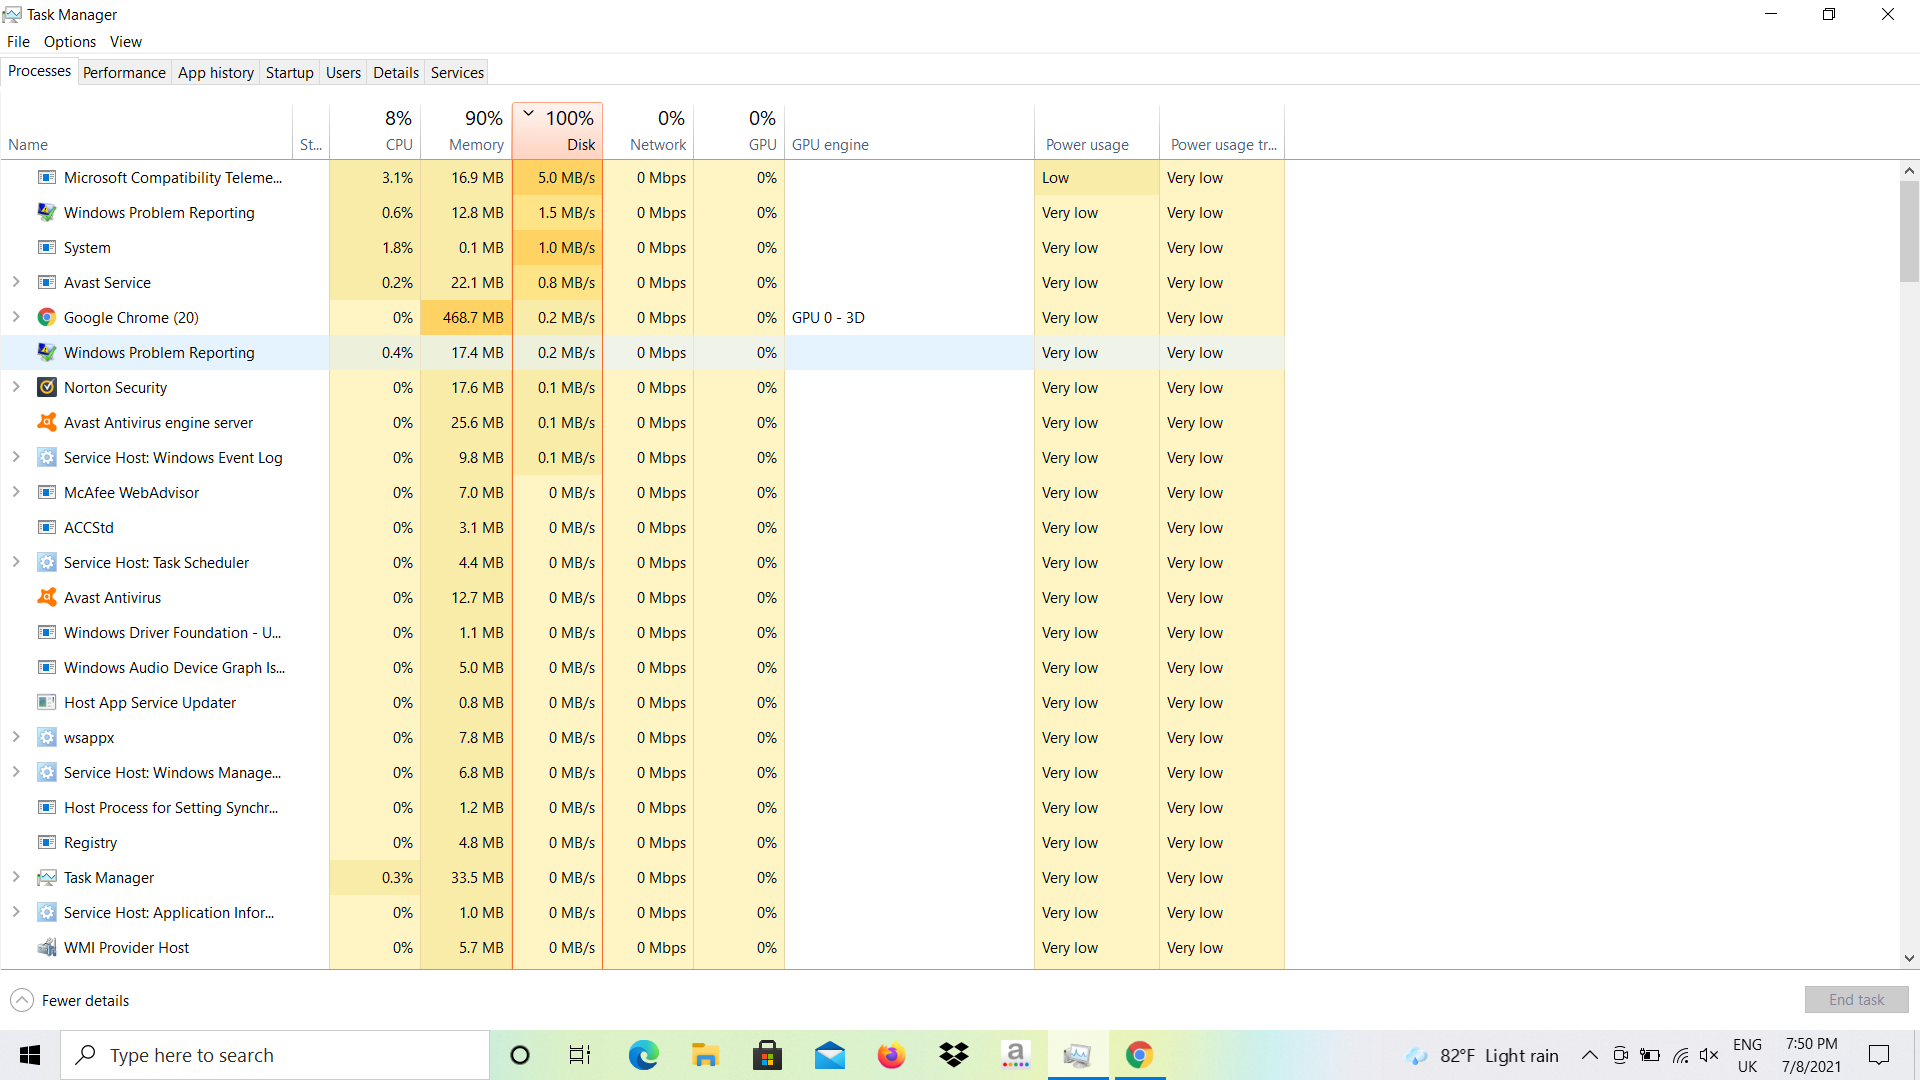Sort processes by the Name column
1920x1080 pixels.
147,131
